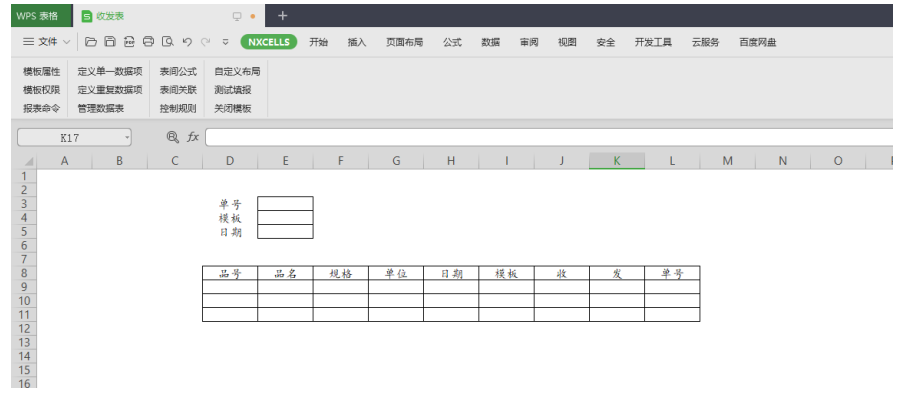Add a new document tab with plus icon
The height and width of the screenshot is (393, 905).
click(x=282, y=16)
